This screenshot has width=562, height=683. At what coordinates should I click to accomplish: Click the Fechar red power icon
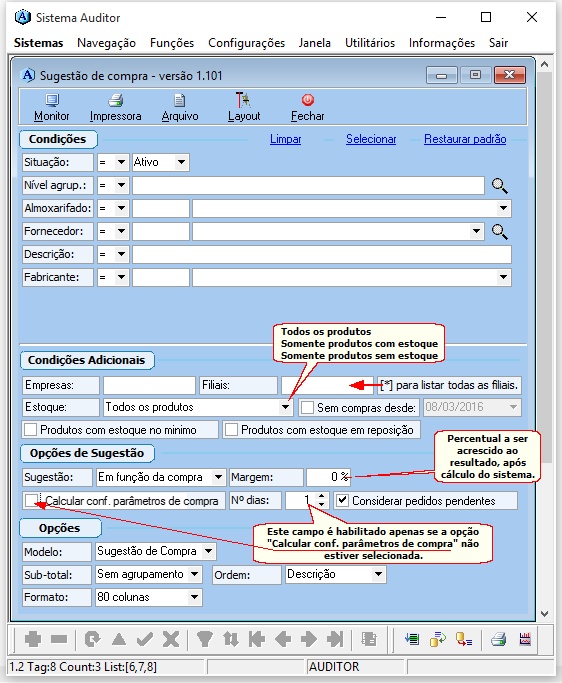click(x=308, y=100)
